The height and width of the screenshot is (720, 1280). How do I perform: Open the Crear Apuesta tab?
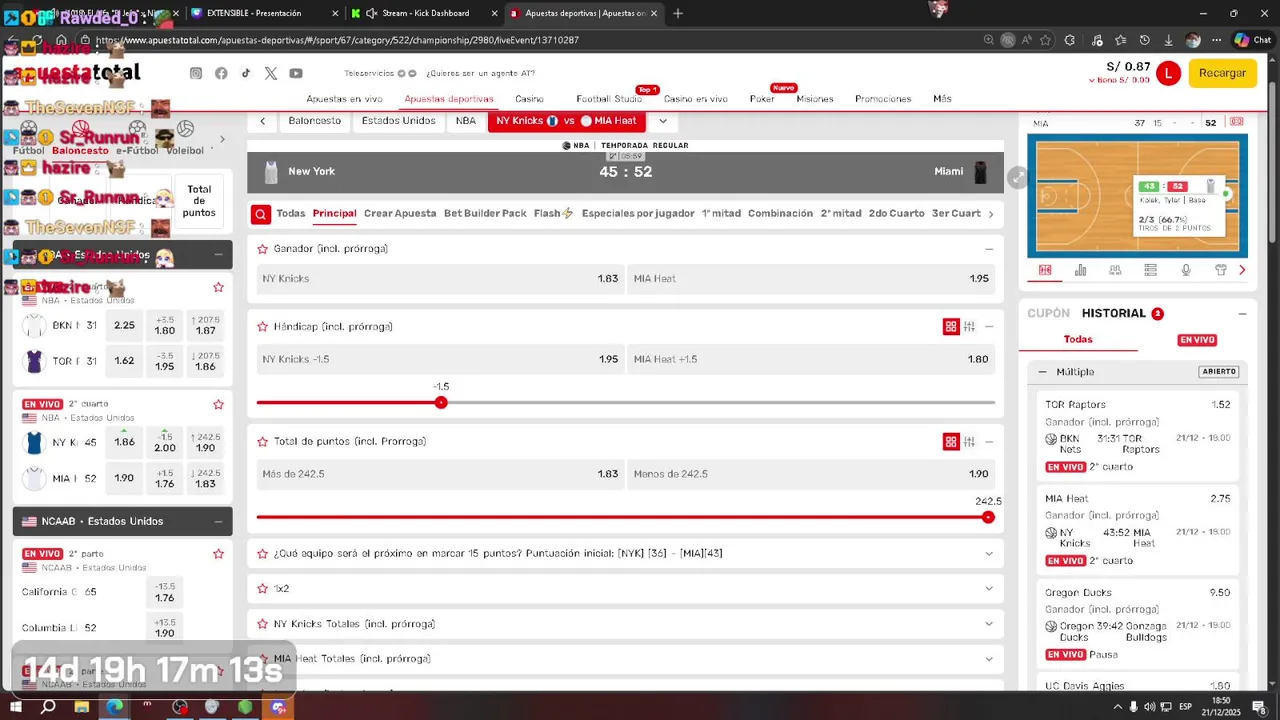coord(400,213)
